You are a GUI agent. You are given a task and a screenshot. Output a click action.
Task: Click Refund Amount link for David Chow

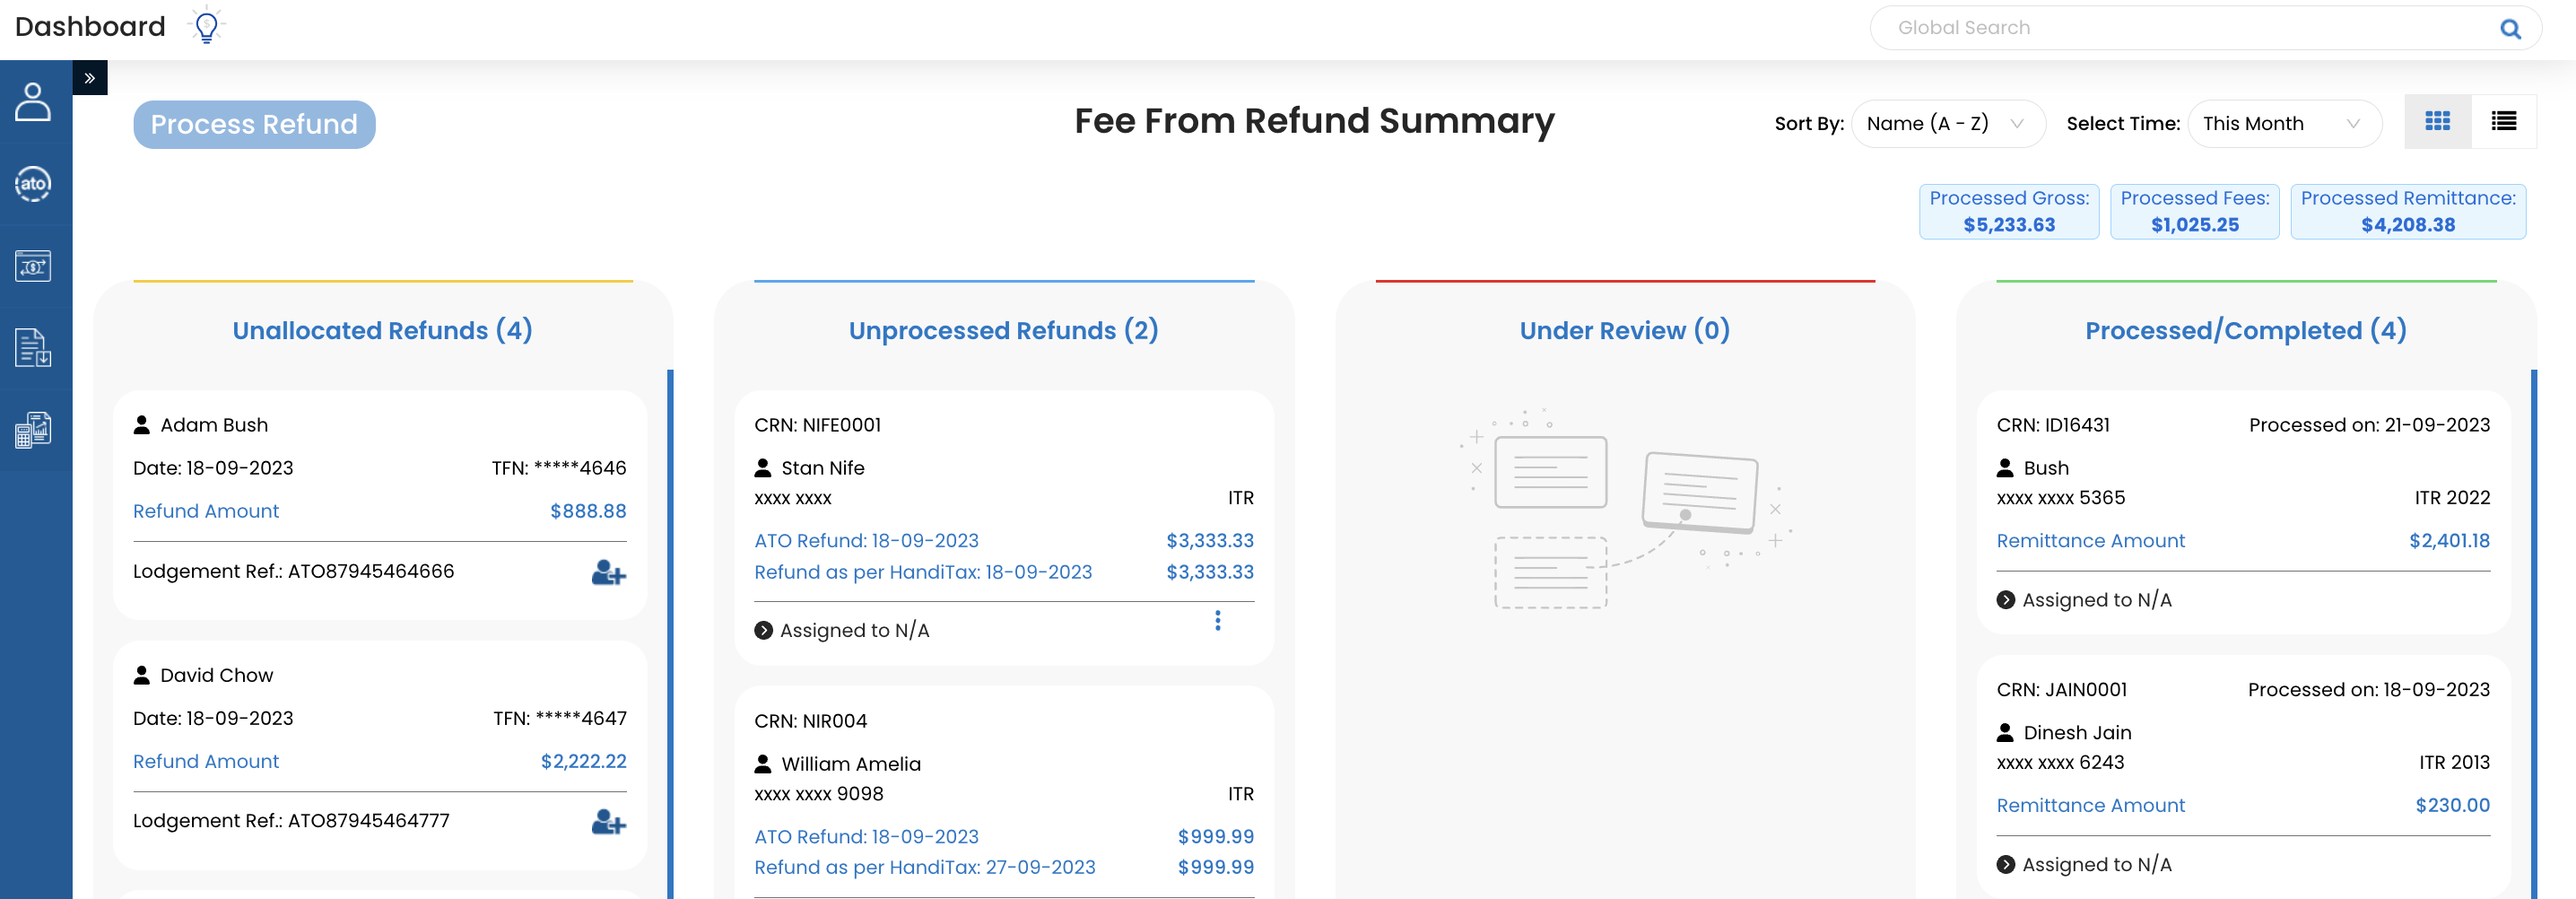206,762
